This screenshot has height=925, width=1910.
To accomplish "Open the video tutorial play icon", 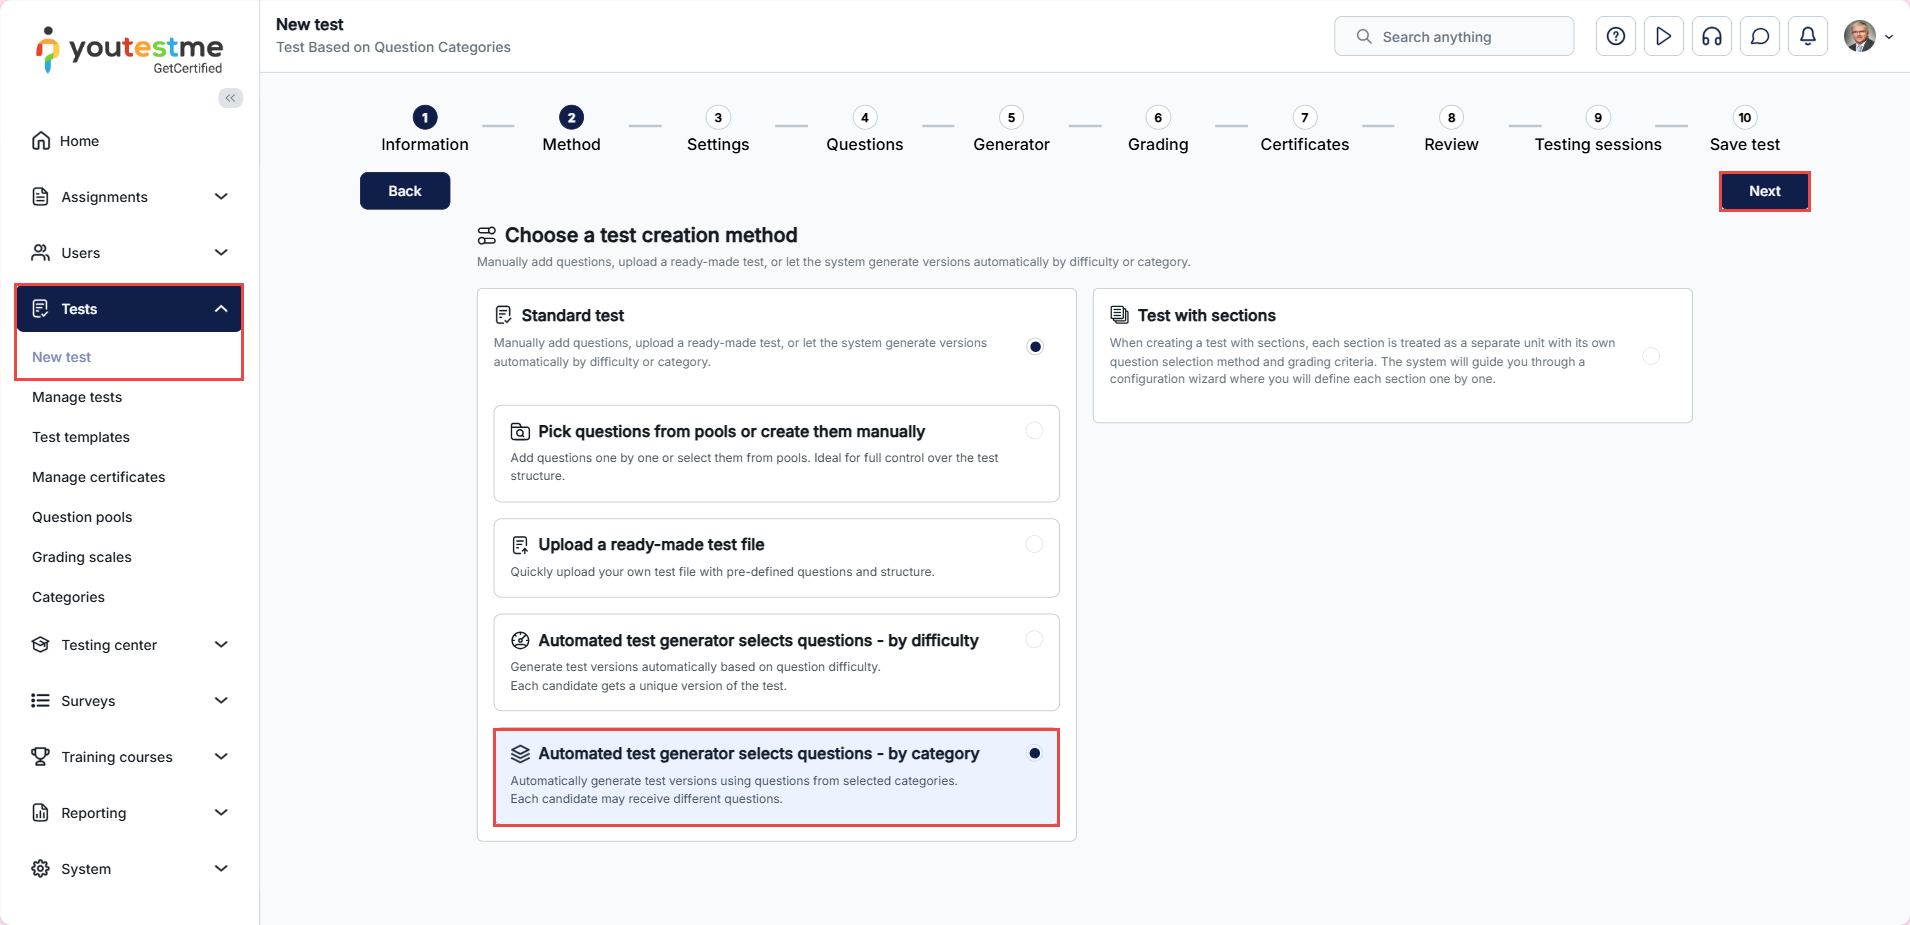I will point(1664,37).
